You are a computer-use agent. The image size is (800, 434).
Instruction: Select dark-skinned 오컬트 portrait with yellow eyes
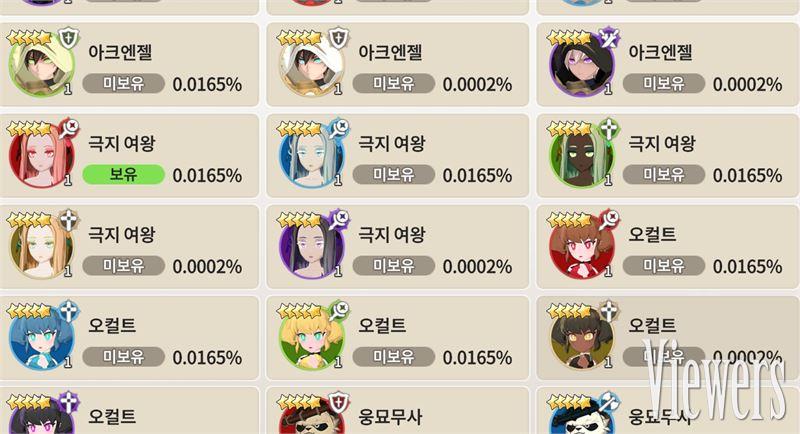click(582, 339)
